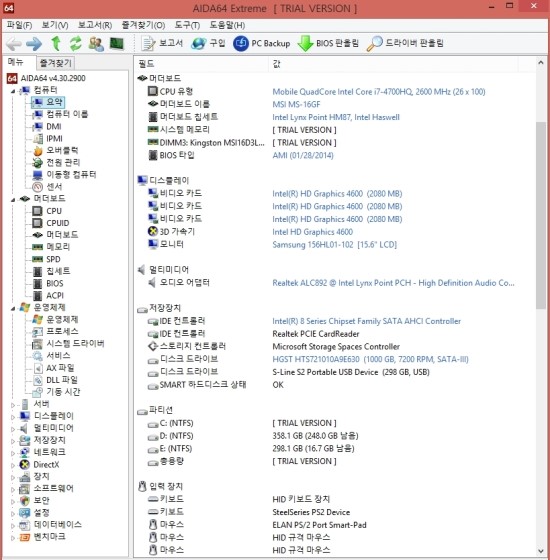
Task: Open PC Backup from toolbar
Action: [x=261, y=44]
